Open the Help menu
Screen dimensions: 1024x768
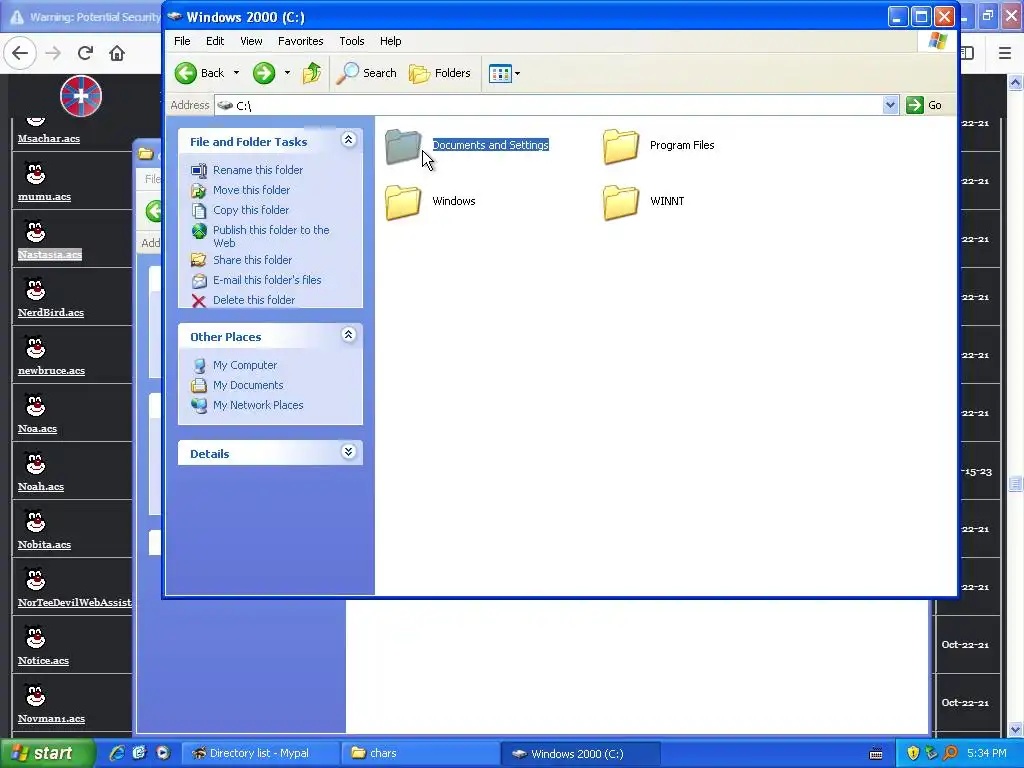coord(391,41)
